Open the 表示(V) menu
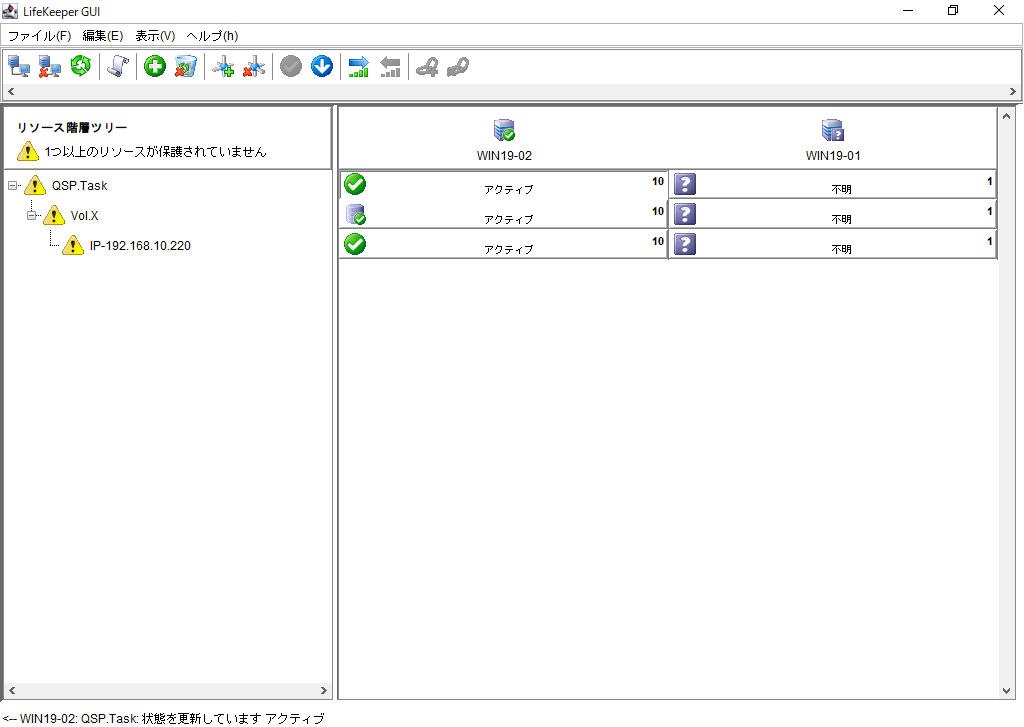Viewport: 1024px width, 727px height. pos(155,35)
